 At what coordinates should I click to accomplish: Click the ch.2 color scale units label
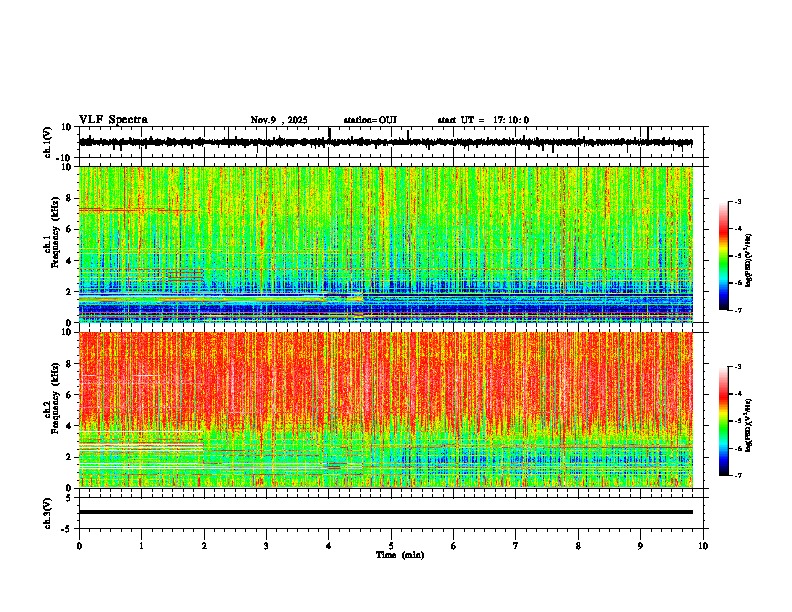(748, 425)
